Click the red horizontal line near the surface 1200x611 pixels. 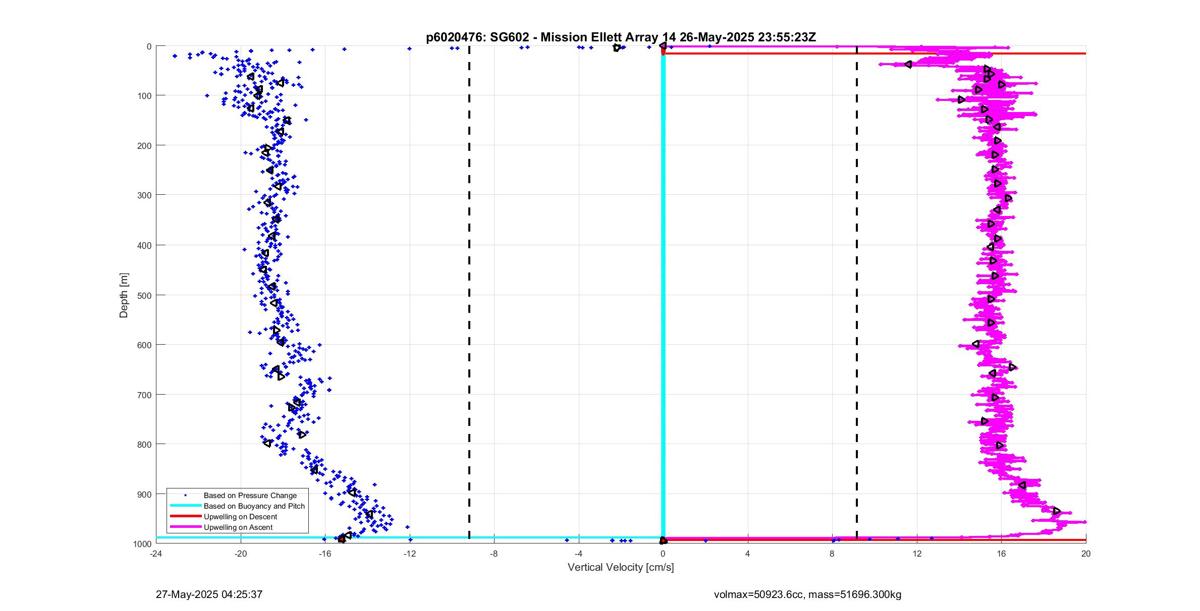tap(875, 54)
